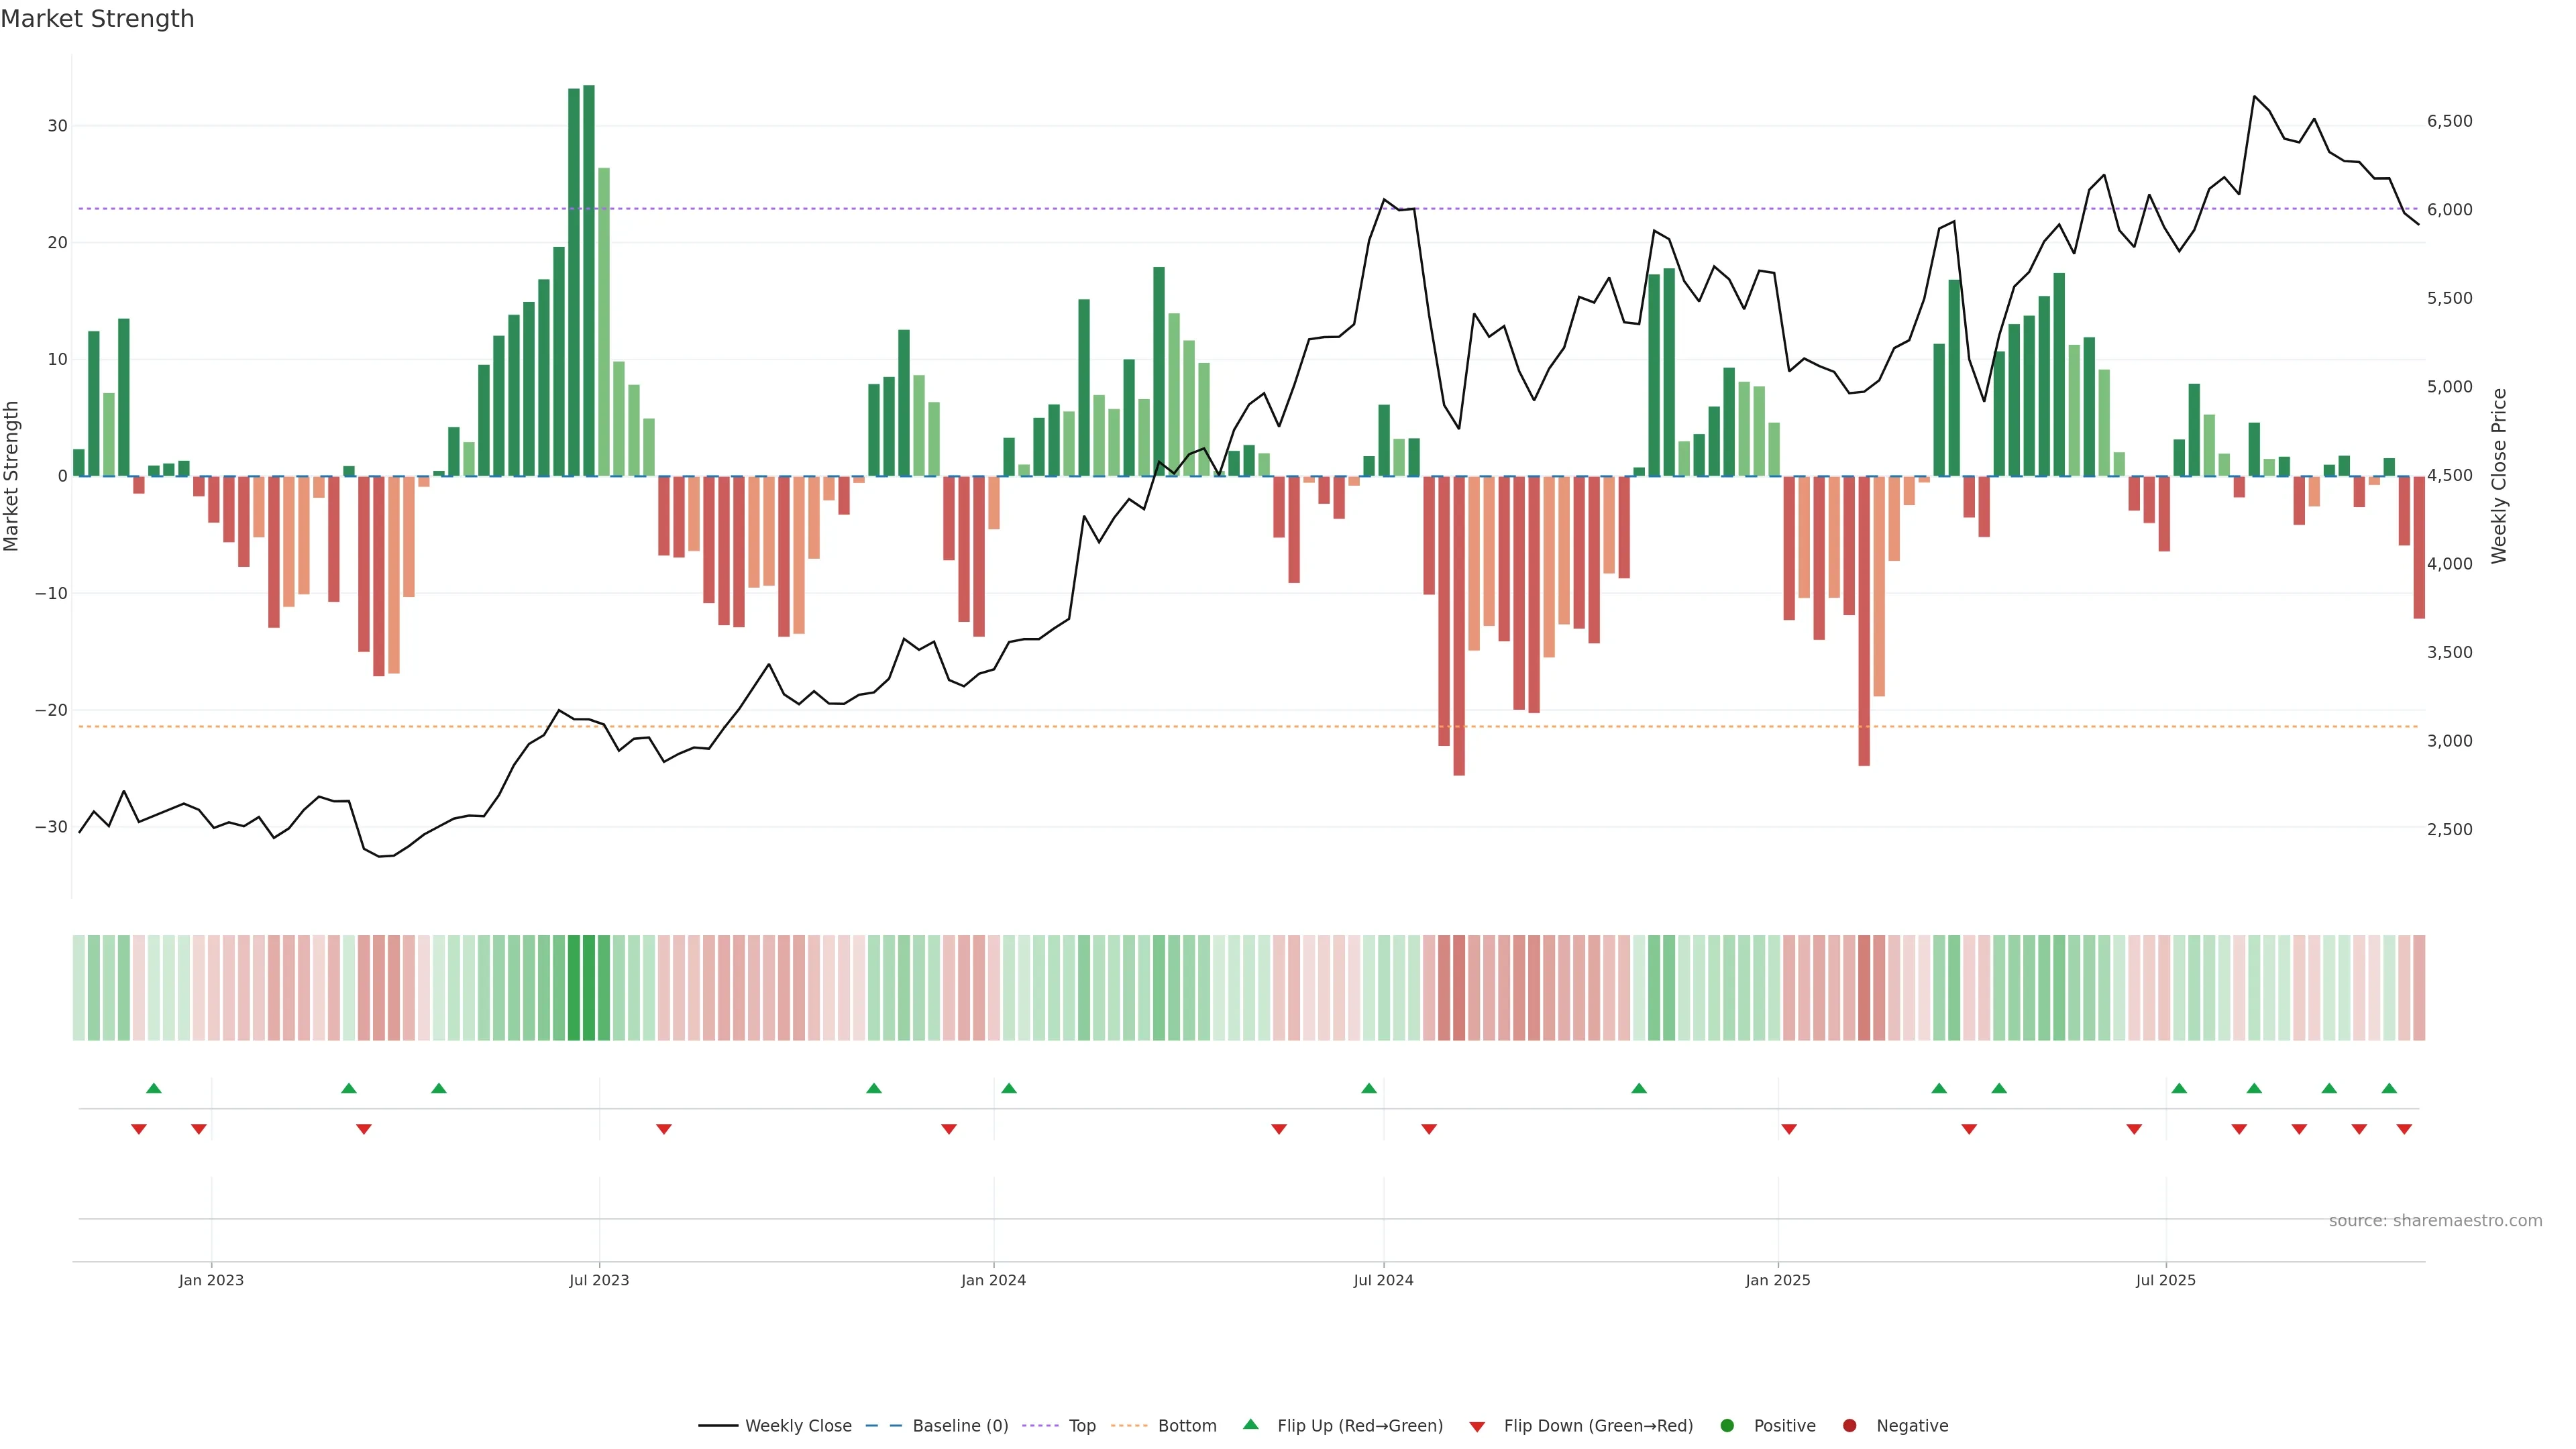2576x1449 pixels.
Task: Click the leftmost green Flip Up triangle marker
Action: click(154, 1088)
